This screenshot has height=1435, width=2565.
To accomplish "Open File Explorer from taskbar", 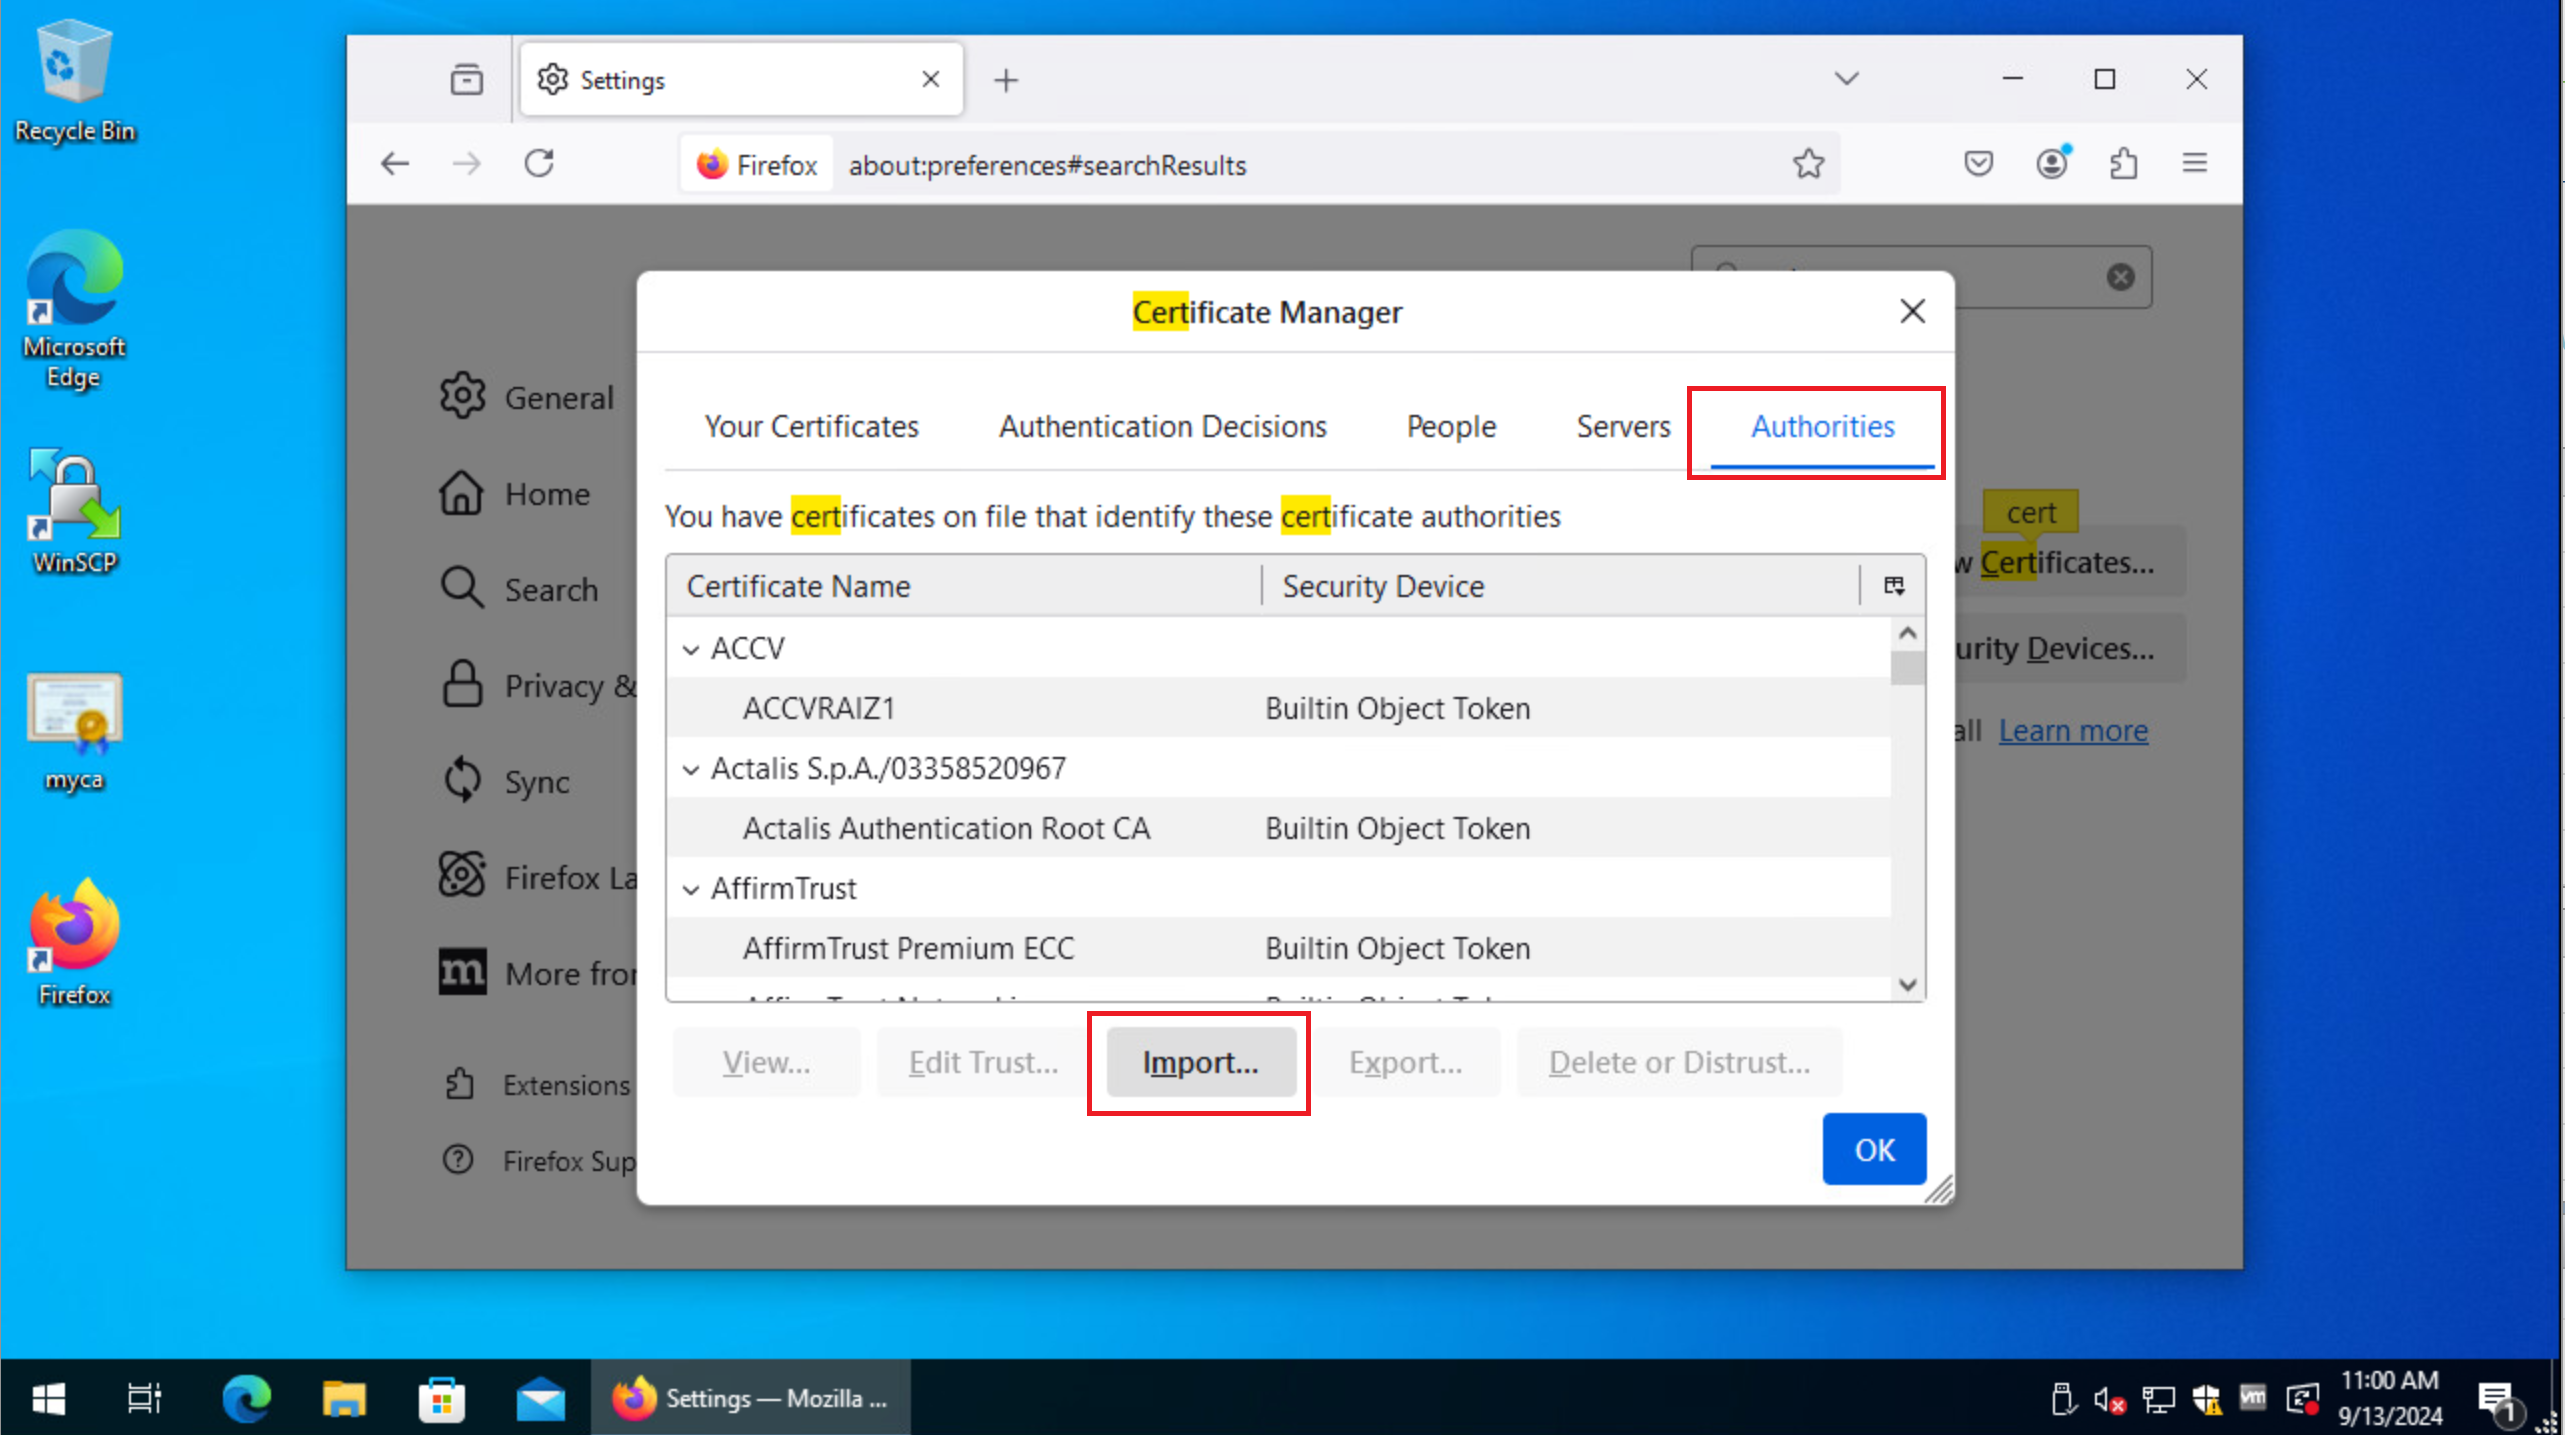I will [x=344, y=1398].
